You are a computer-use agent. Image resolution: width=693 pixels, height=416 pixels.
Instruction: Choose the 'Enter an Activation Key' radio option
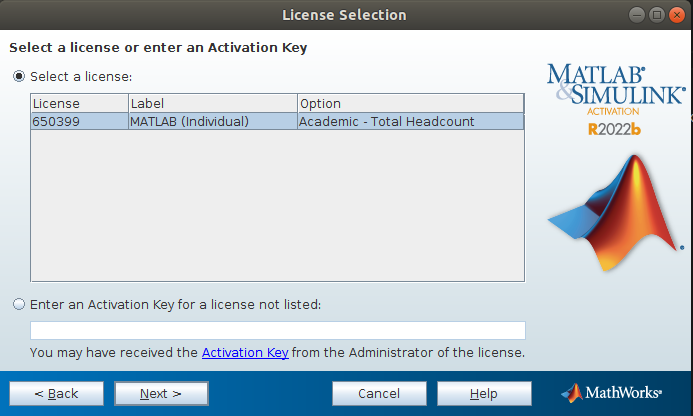coord(19,305)
